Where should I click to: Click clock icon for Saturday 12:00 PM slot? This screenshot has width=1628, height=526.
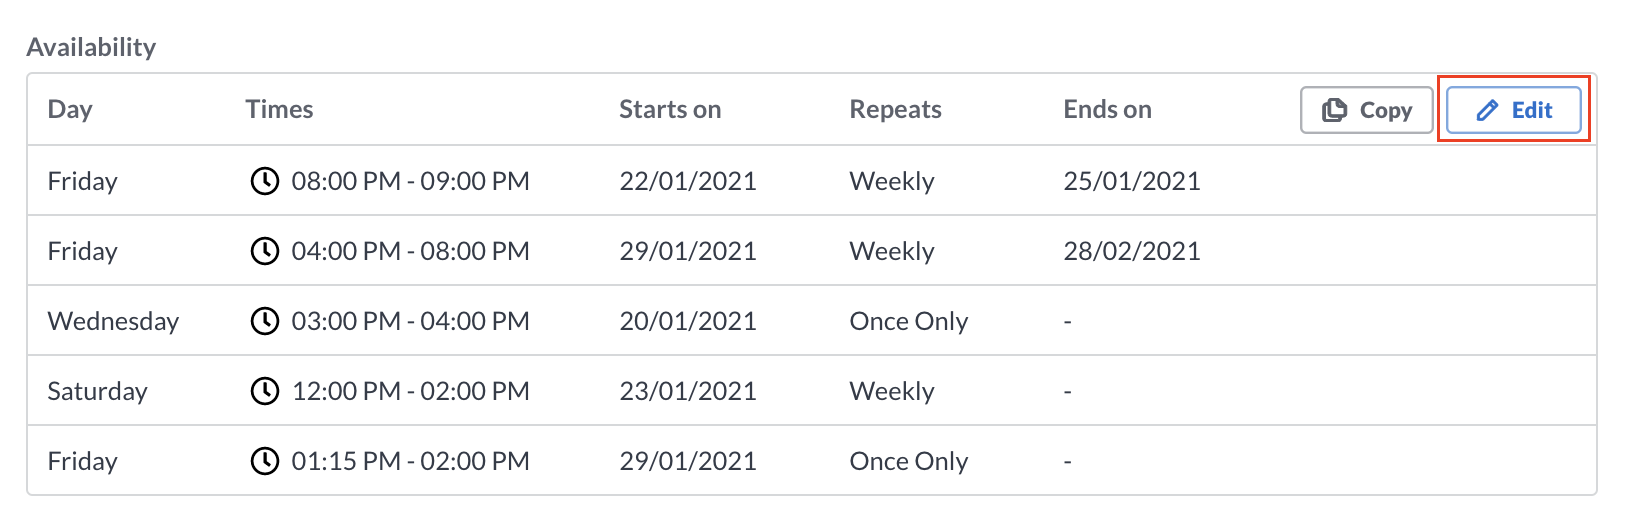click(264, 391)
